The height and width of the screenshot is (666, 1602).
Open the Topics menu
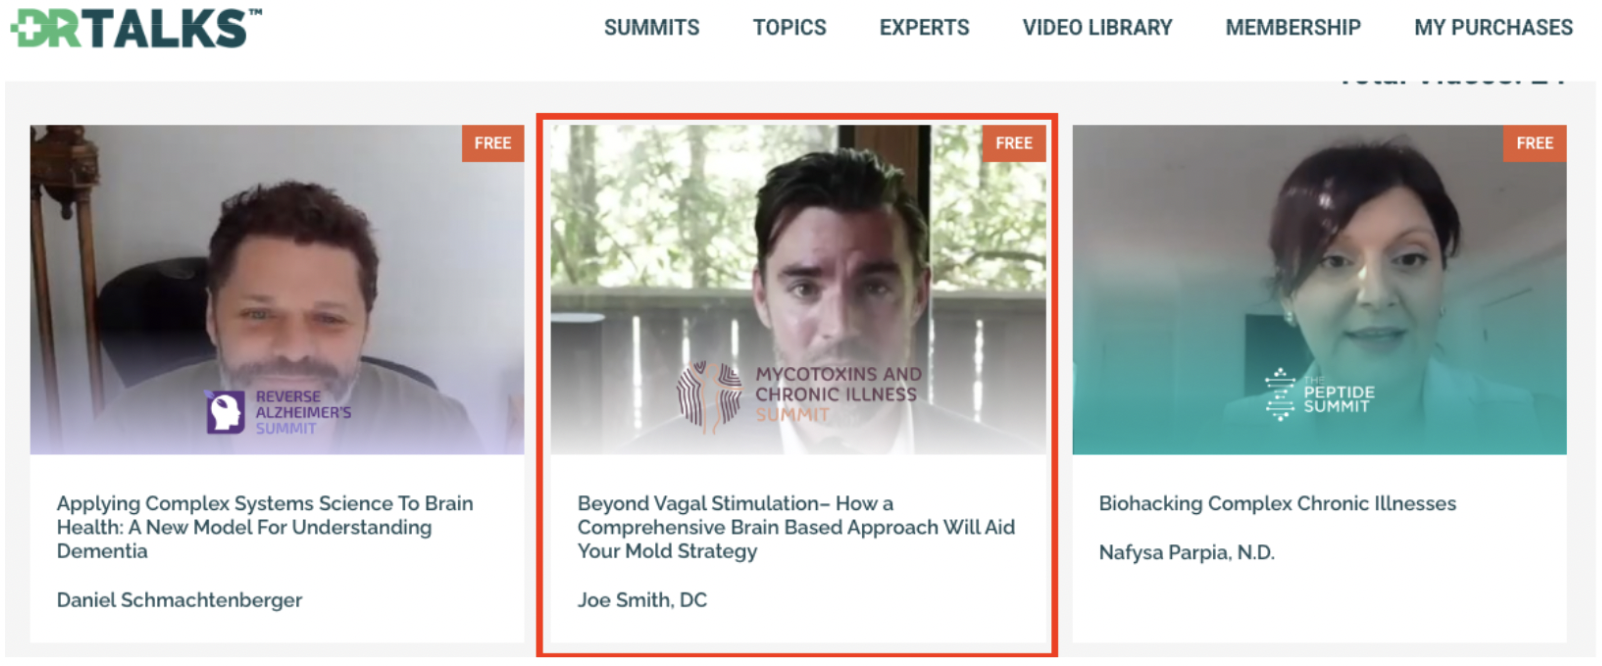[x=789, y=28]
